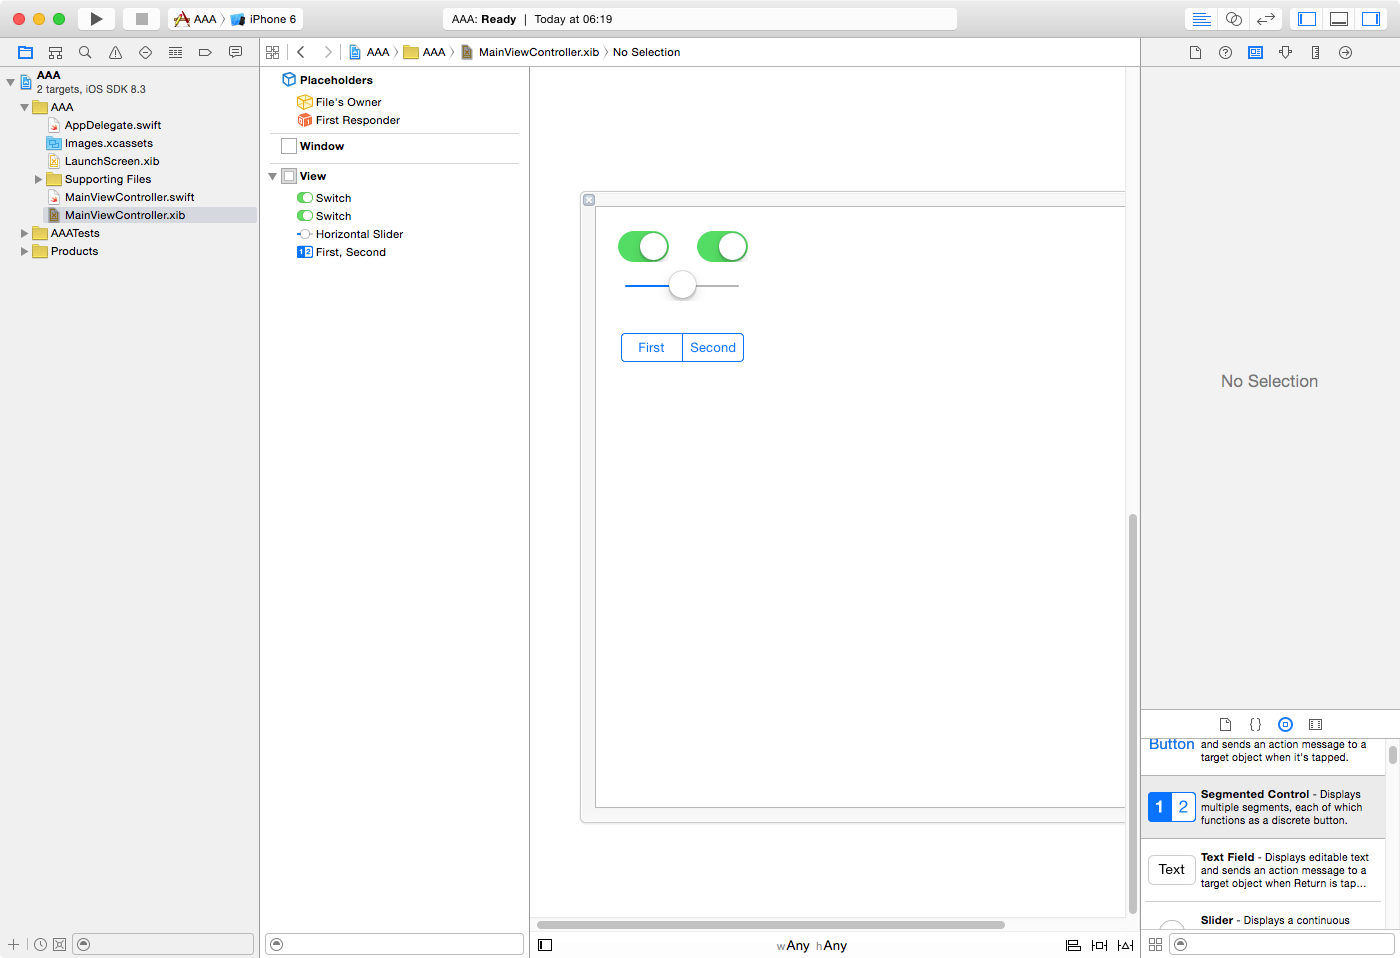Show the File inspector

1195,52
